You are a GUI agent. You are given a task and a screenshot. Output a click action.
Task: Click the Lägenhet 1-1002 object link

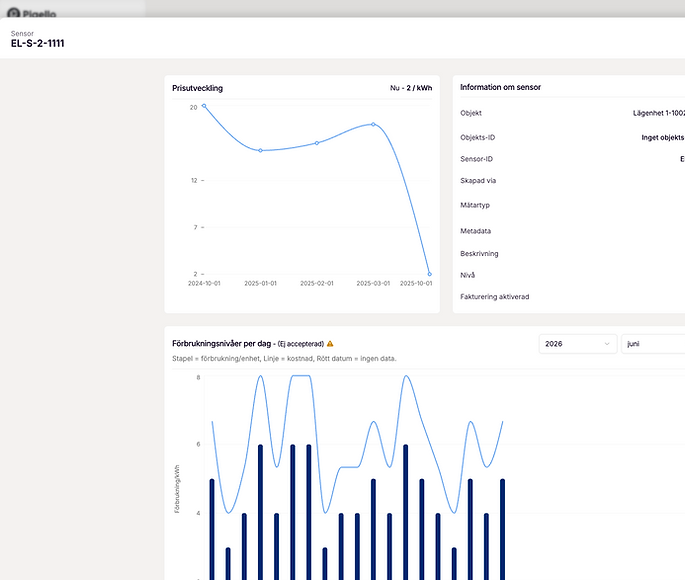pos(659,113)
